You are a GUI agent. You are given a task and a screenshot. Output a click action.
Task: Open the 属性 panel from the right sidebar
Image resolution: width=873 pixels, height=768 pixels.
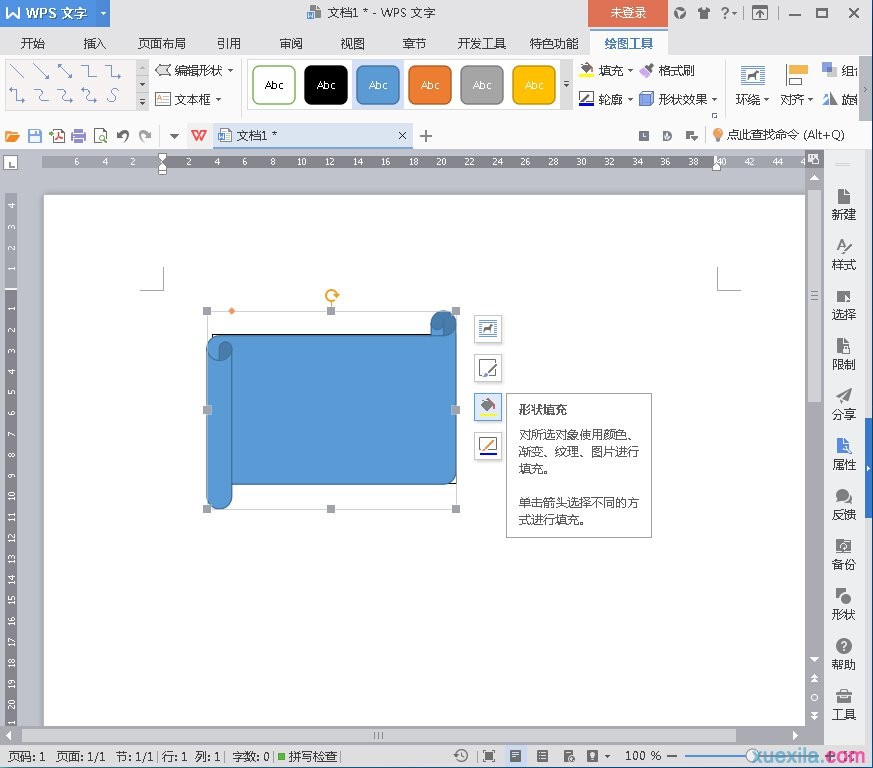tap(843, 455)
